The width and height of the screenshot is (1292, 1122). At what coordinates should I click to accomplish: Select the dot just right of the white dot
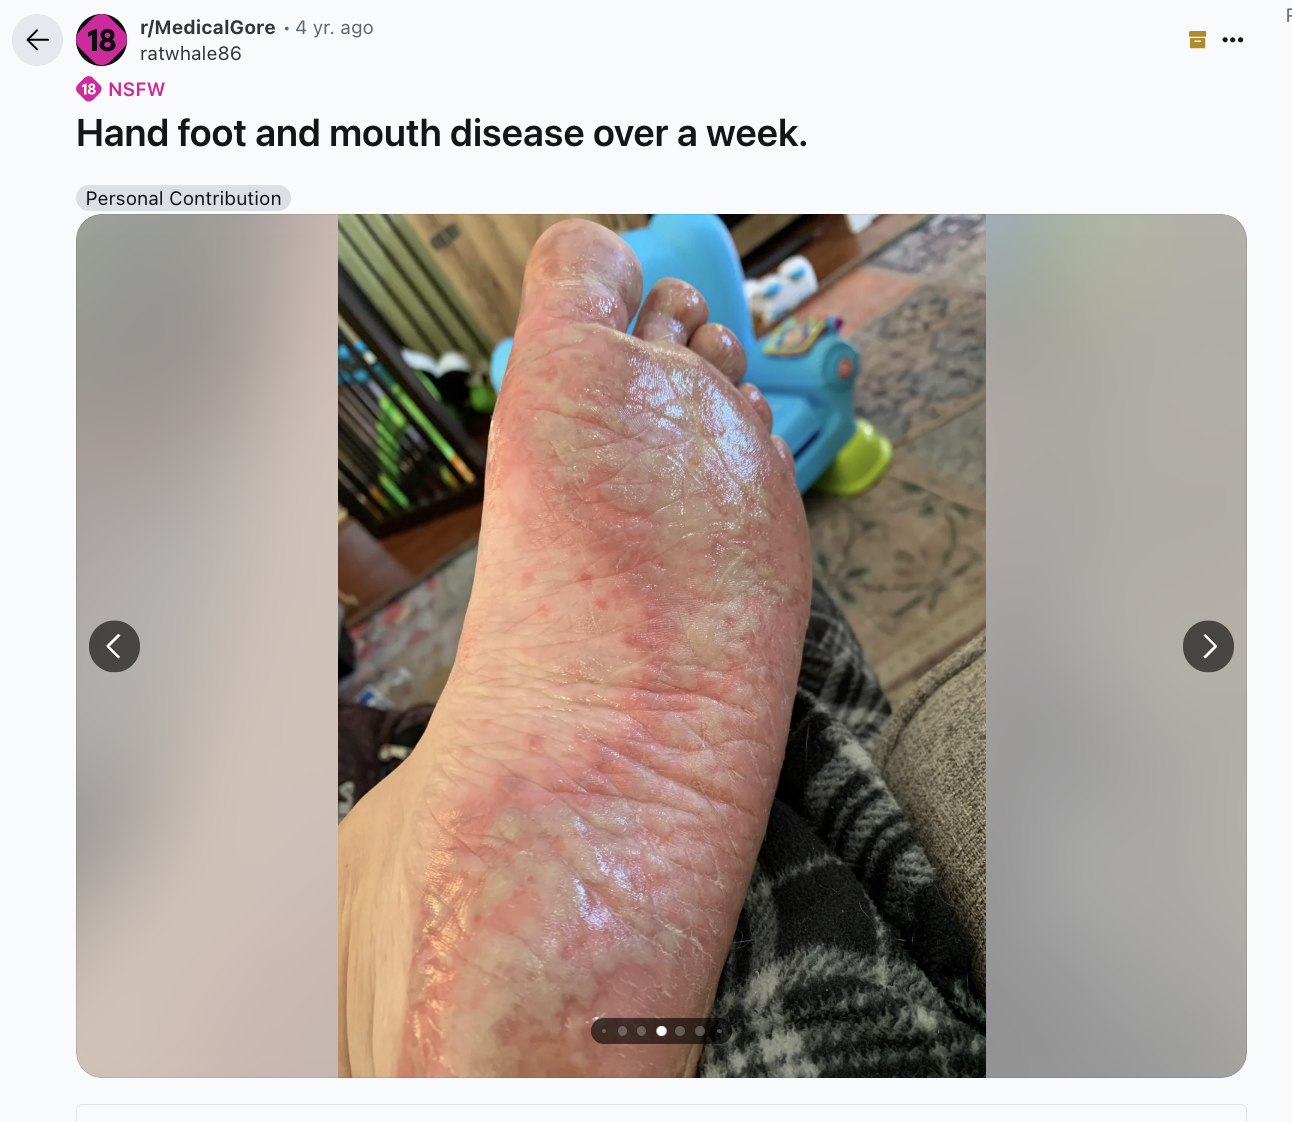tap(680, 1031)
